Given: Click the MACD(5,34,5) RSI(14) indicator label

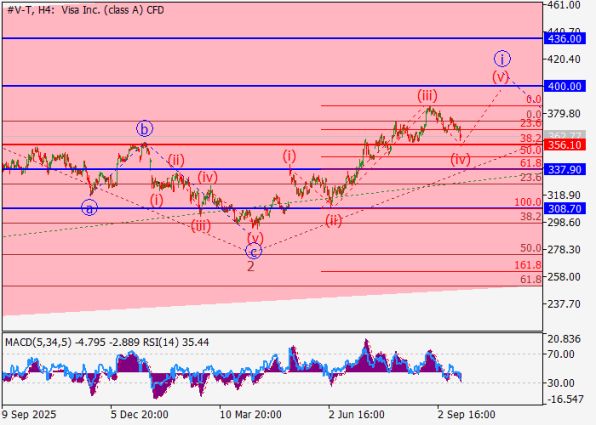Looking at the screenshot, I should (x=107, y=342).
